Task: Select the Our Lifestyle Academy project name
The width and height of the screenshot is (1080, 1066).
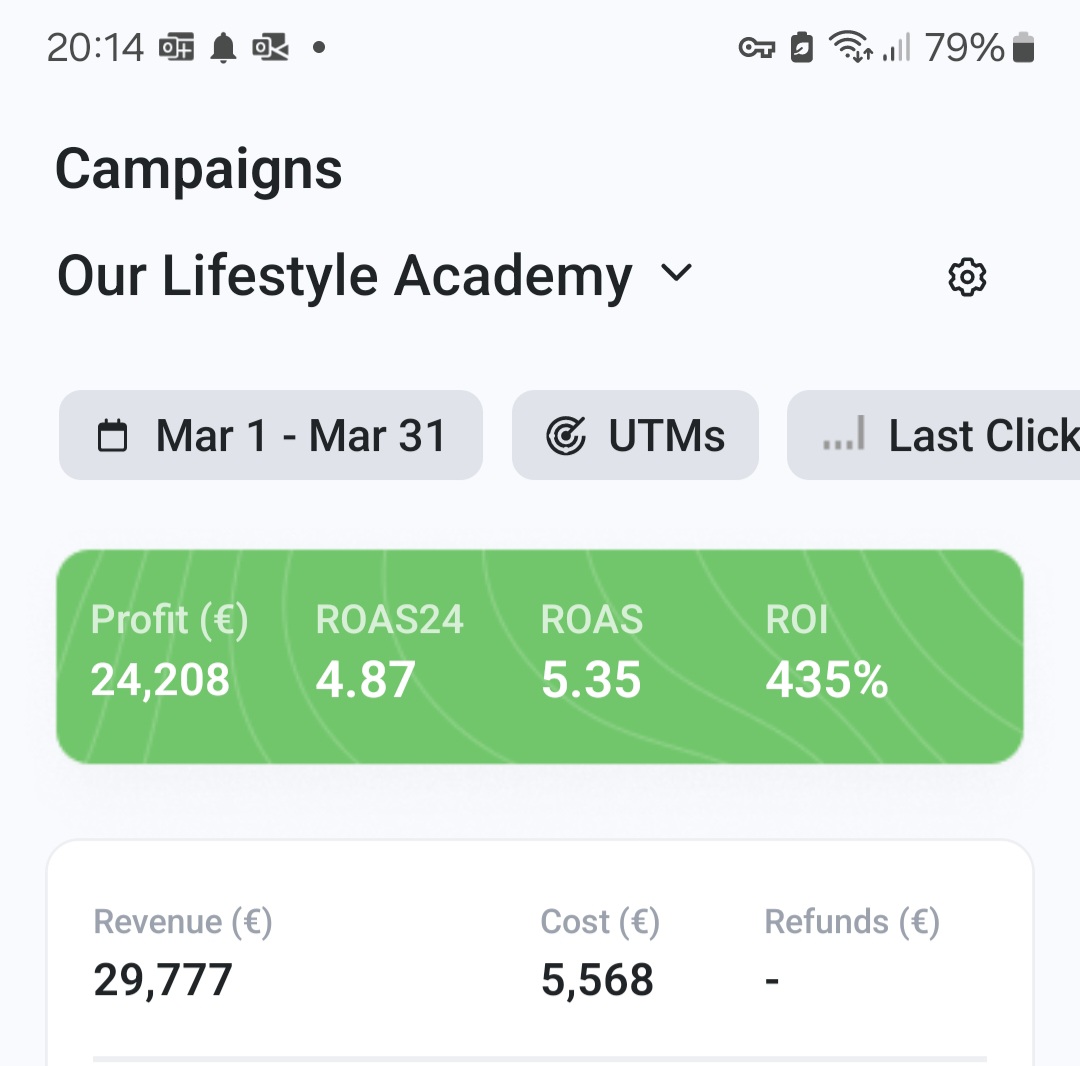Action: [x=344, y=275]
